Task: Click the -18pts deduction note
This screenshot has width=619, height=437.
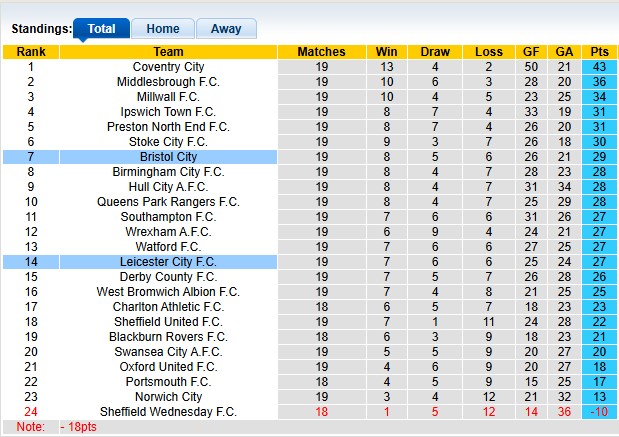Action: coord(77,427)
